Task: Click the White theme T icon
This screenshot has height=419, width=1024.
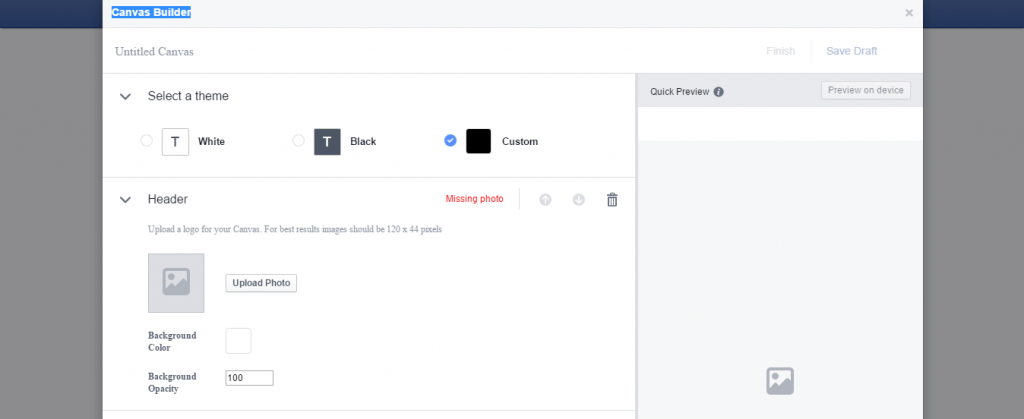Action: coord(175,142)
